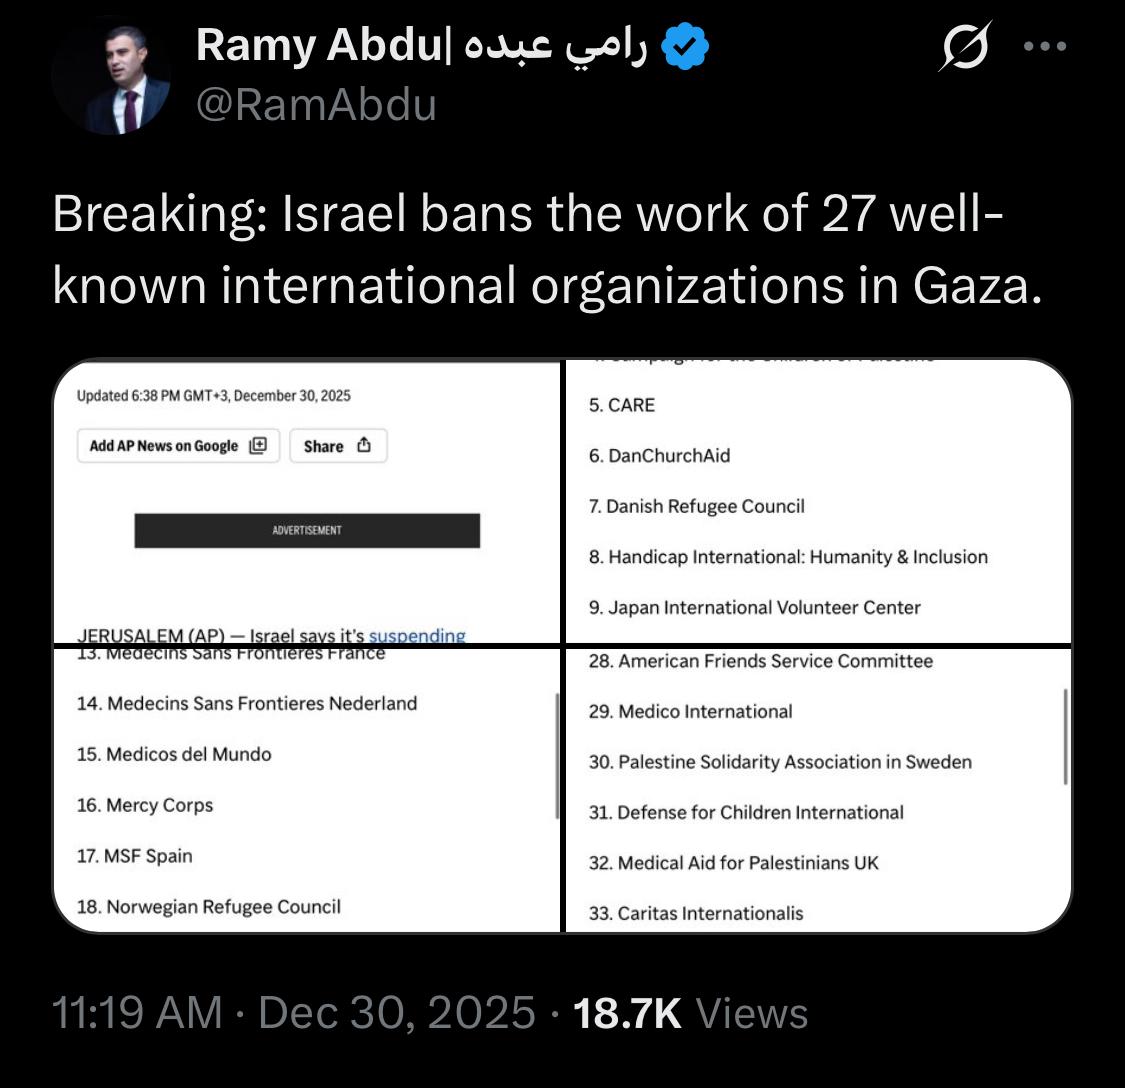Click the plus icon beside AP News on Google
Image resolution: width=1125 pixels, height=1088 pixels.
(x=258, y=446)
